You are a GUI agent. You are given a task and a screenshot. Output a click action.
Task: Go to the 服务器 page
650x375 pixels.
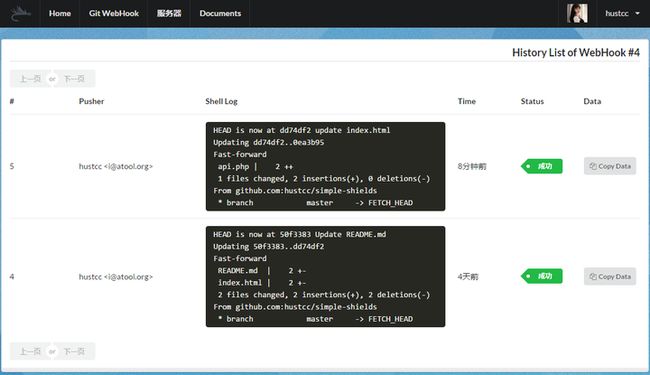pos(169,13)
